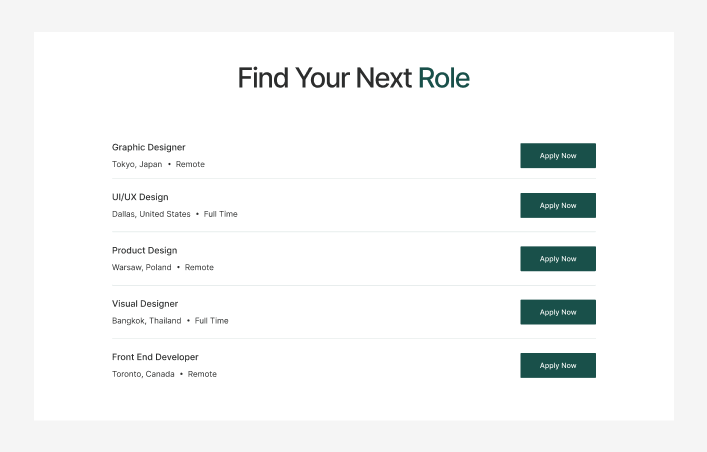Open the Graphic Designer job title
The height and width of the screenshot is (452, 707).
(x=148, y=147)
